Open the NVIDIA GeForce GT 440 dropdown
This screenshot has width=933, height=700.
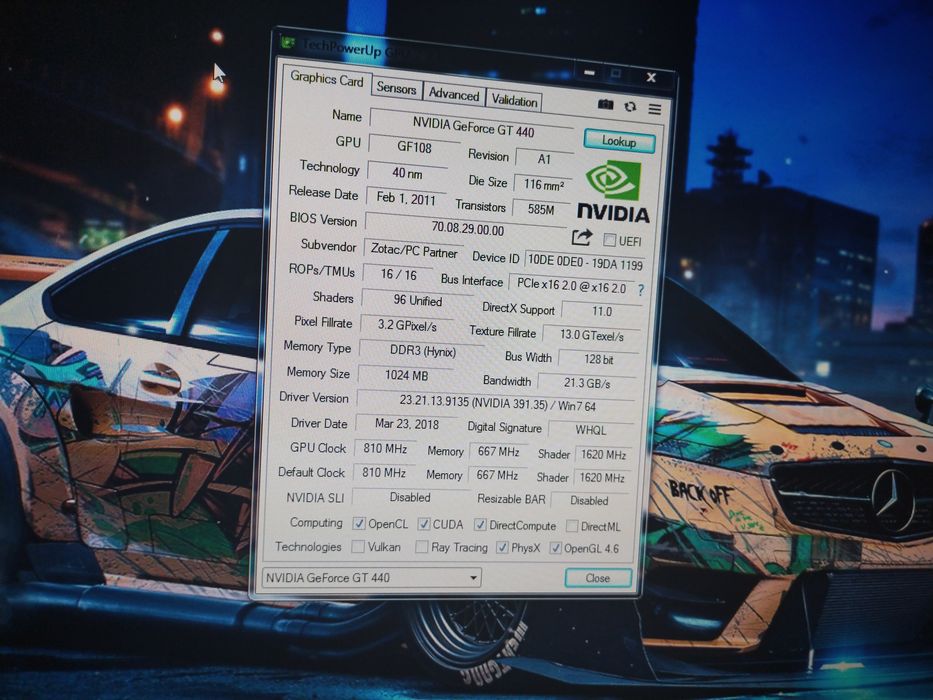point(372,577)
